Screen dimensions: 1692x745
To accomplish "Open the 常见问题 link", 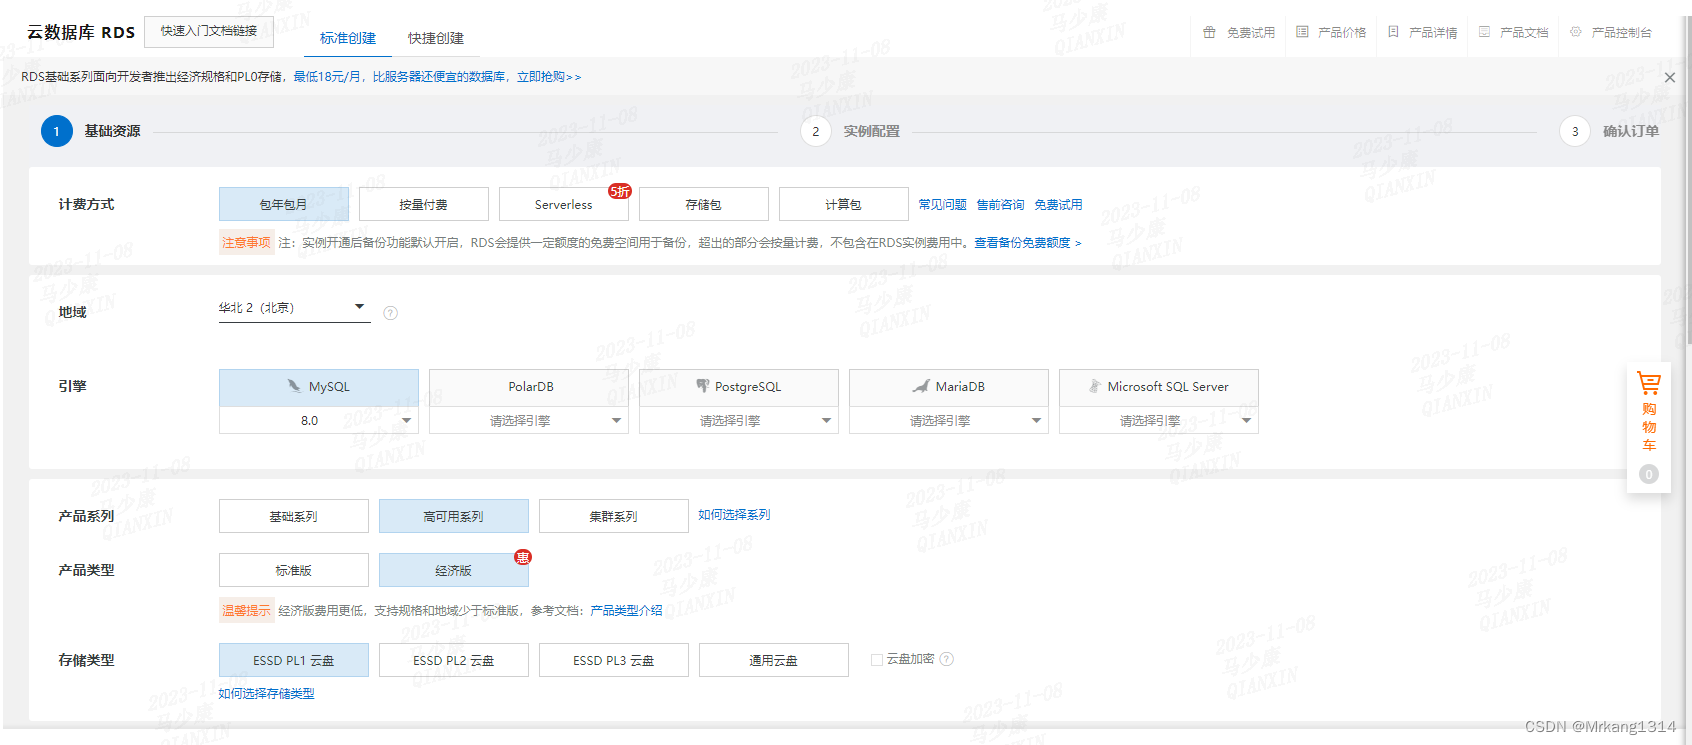I will click(x=942, y=204).
